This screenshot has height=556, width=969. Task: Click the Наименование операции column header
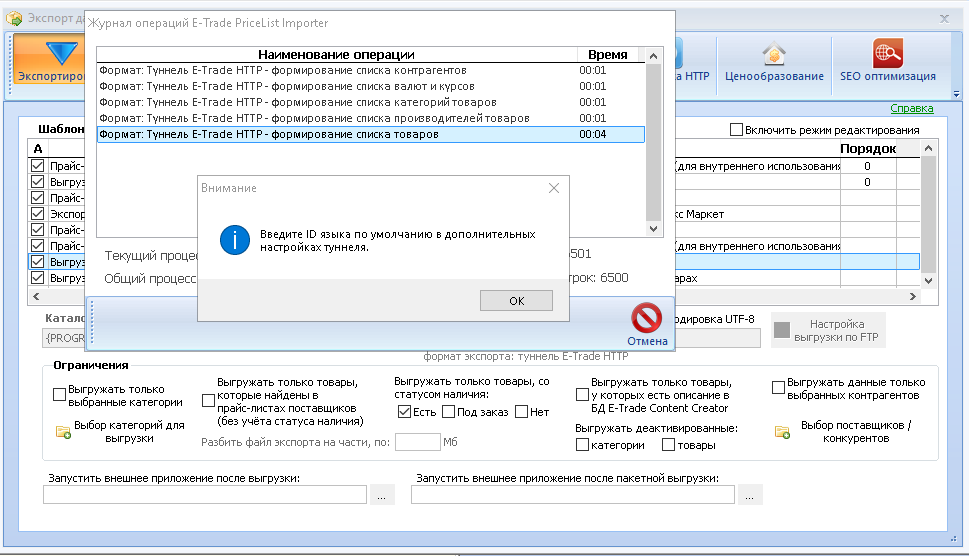pos(337,54)
